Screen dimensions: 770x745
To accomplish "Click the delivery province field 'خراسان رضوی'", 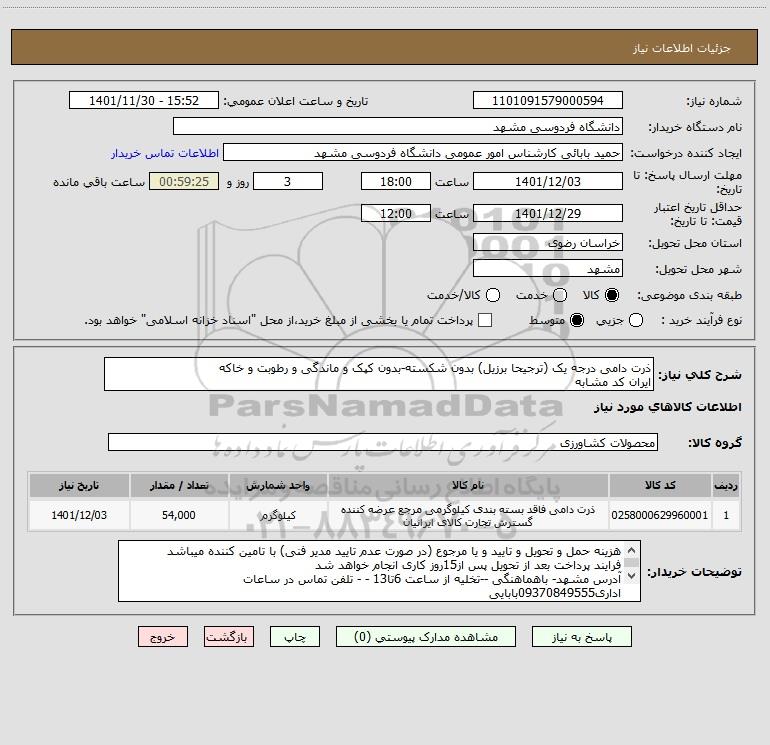I will coord(548,243).
